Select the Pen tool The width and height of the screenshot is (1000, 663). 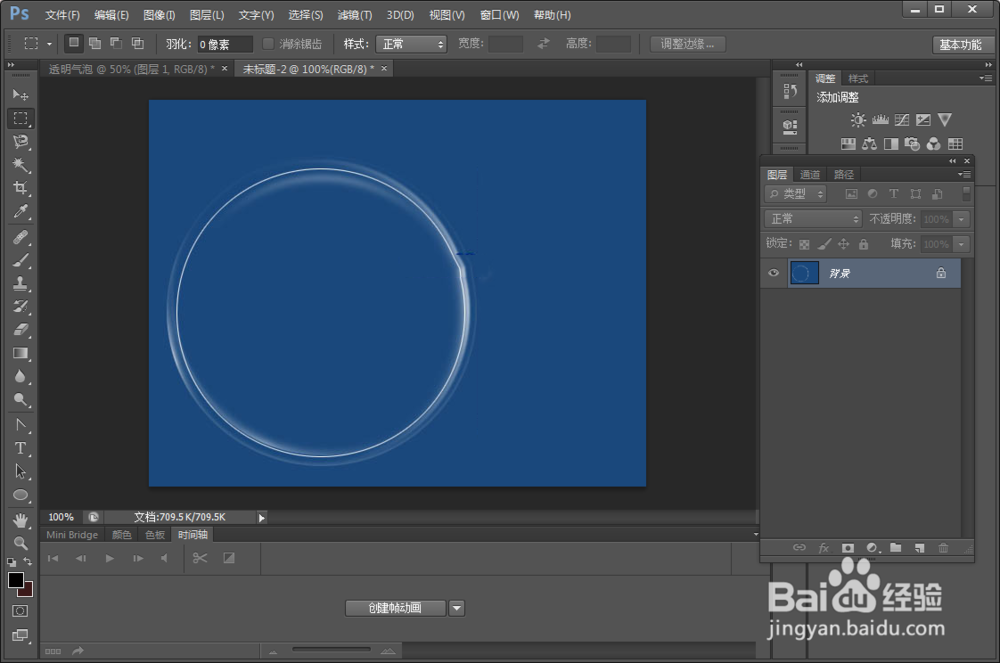point(20,425)
